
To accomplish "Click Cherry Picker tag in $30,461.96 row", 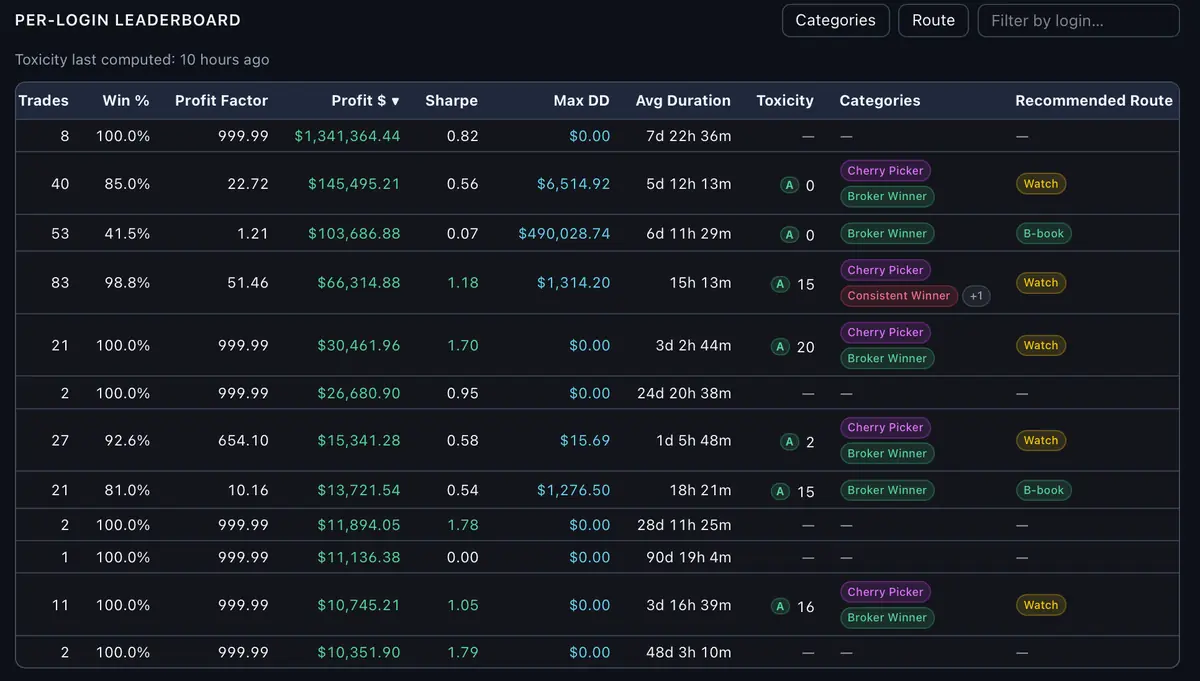I will coord(886,332).
